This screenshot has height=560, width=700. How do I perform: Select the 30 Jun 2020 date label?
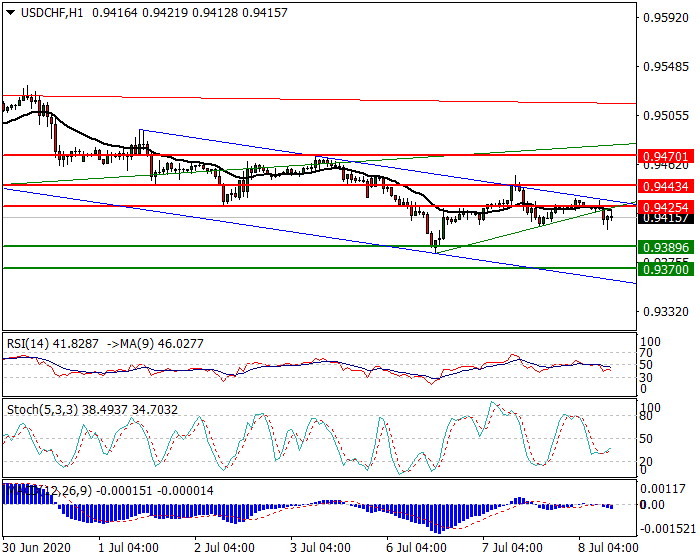pos(36,547)
